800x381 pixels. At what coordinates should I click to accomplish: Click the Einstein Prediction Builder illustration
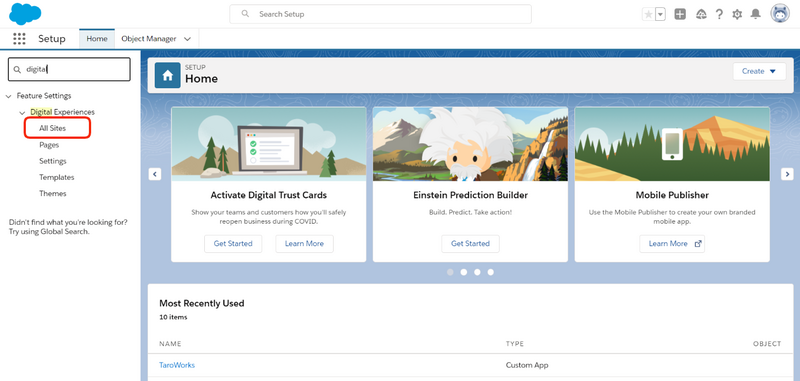[x=470, y=144]
